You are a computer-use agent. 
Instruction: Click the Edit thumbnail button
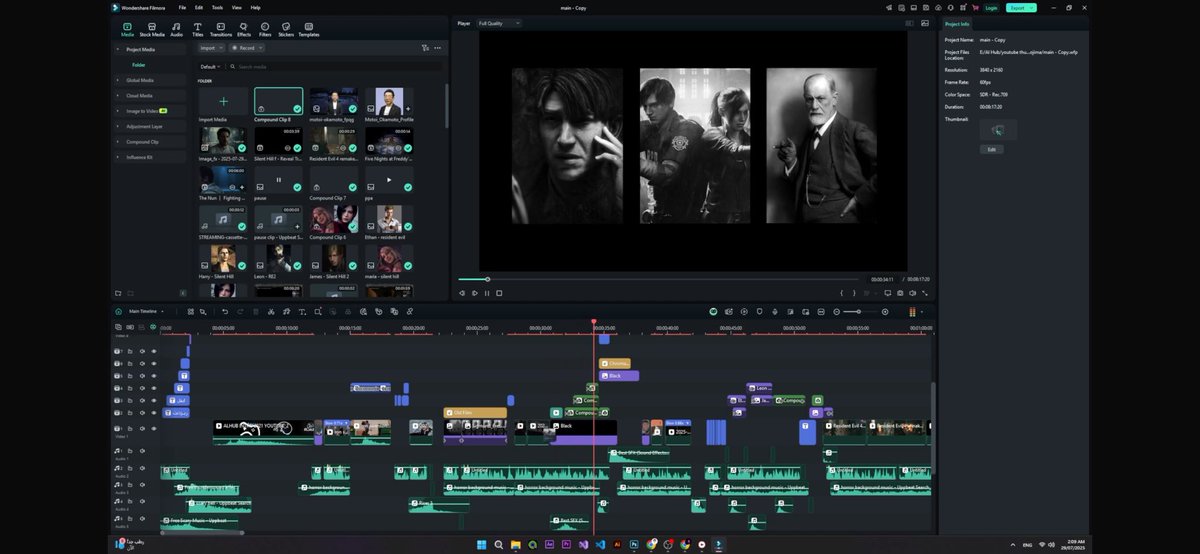(992, 149)
